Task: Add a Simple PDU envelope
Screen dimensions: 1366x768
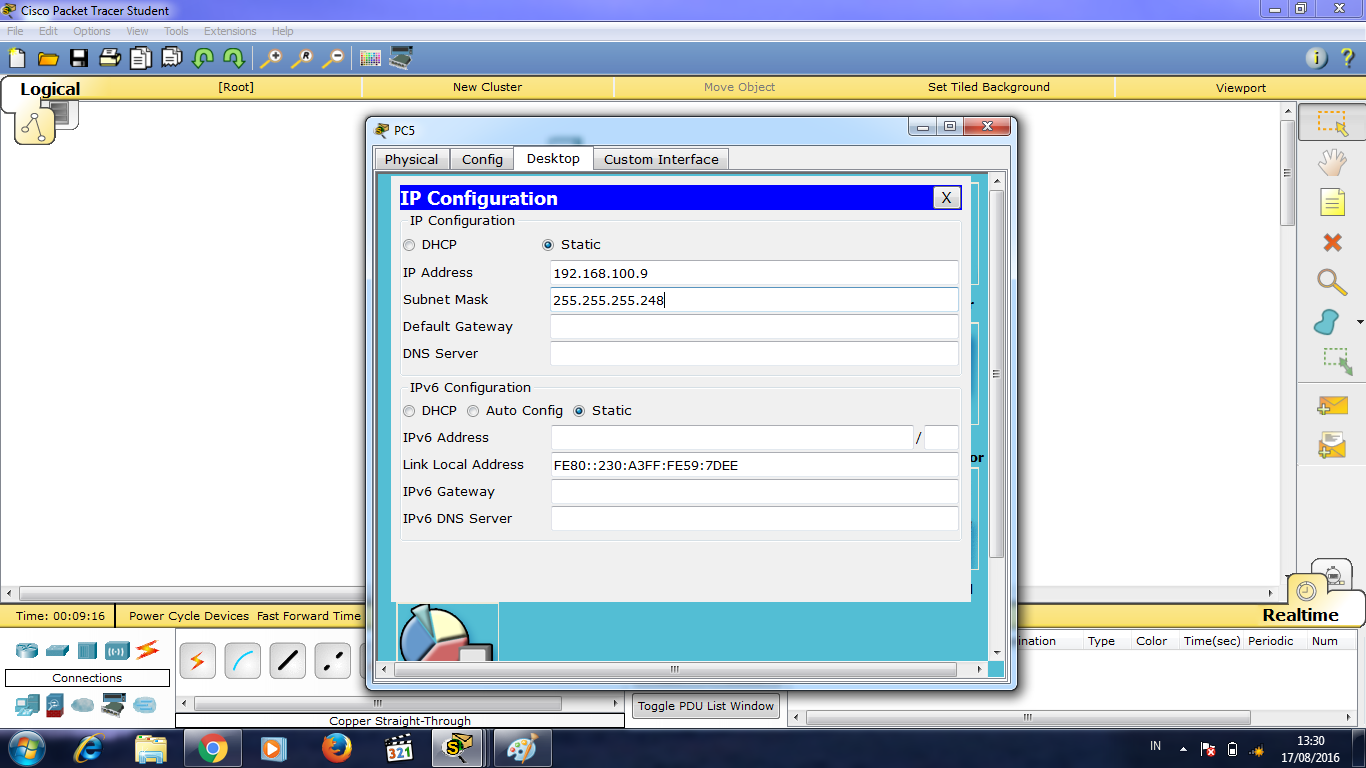Action: click(1332, 405)
